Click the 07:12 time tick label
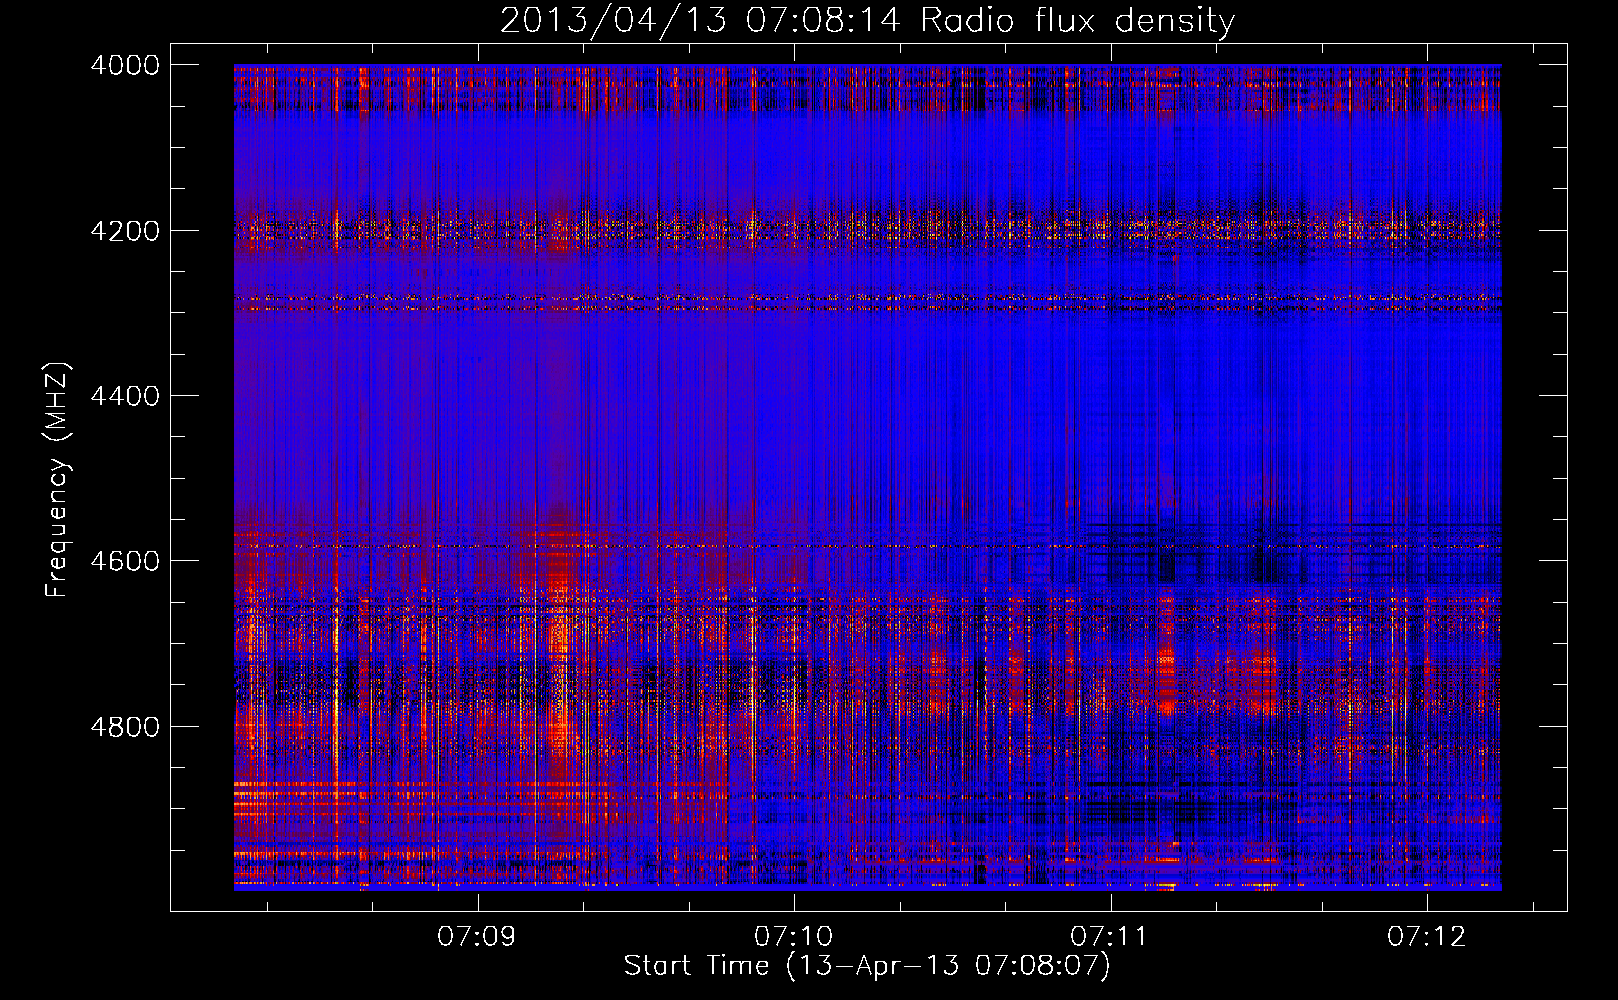Image resolution: width=1618 pixels, height=1000 pixels. point(1426,936)
